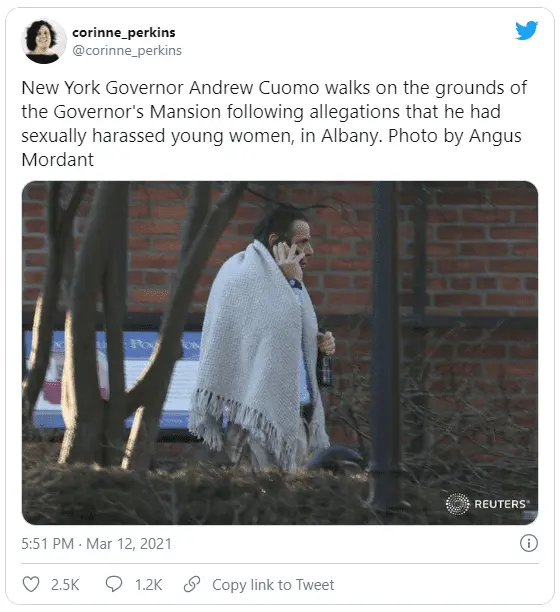Click the 1.2K replies count
Image resolution: width=560 pixels, height=612 pixels.
click(149, 585)
